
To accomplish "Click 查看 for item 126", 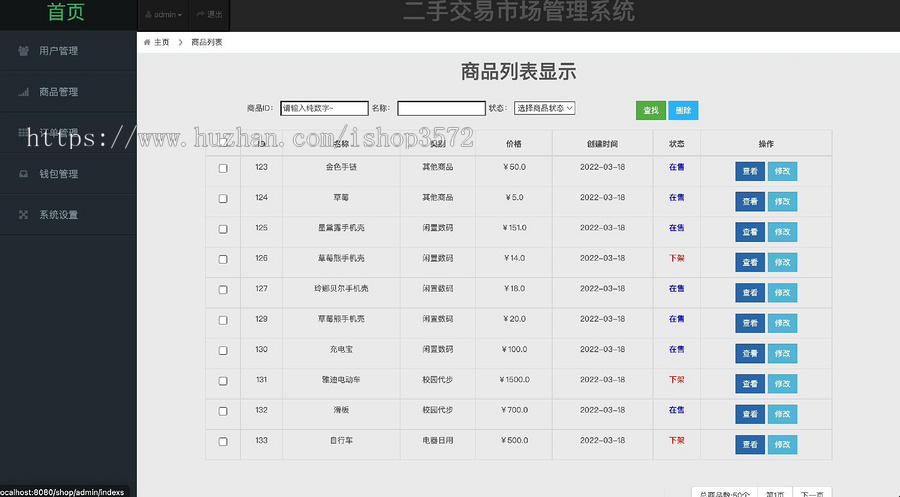I will (x=750, y=262).
